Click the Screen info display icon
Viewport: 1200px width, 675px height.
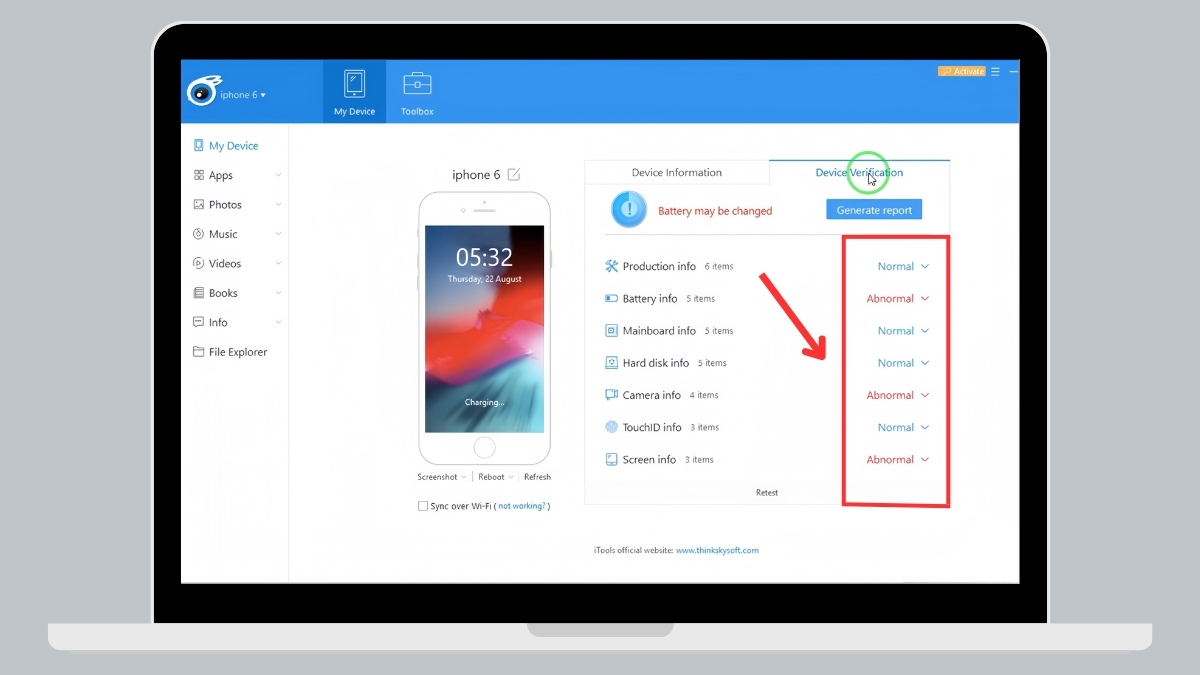612,459
